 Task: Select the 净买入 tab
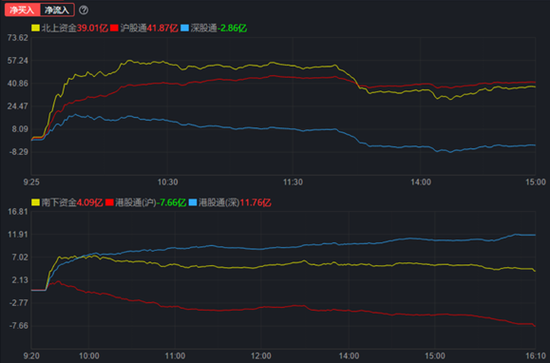pos(22,10)
